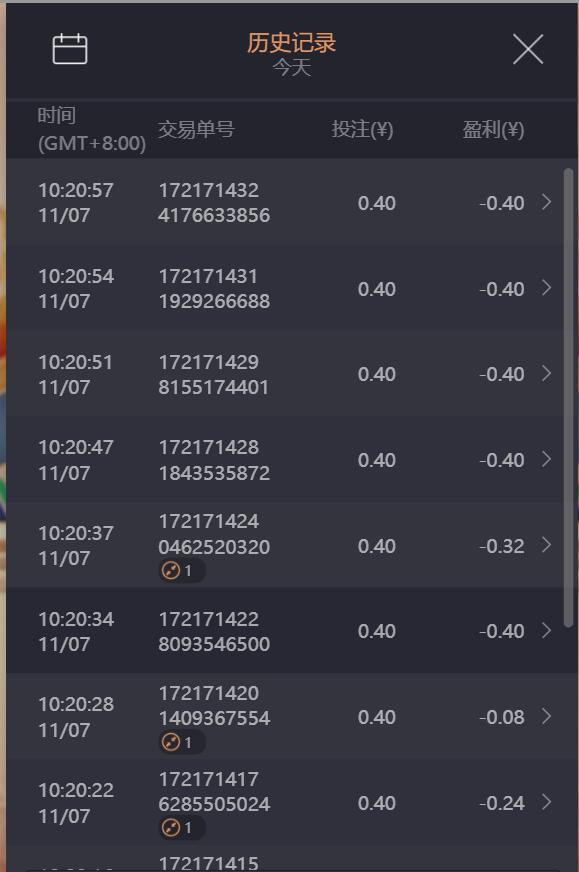
Task: Expand details arrow for 10:20:57 record
Action: pos(546,202)
